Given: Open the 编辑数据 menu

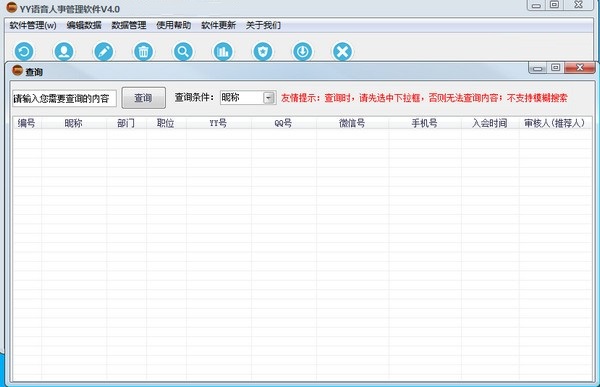Looking at the screenshot, I should coord(84,25).
